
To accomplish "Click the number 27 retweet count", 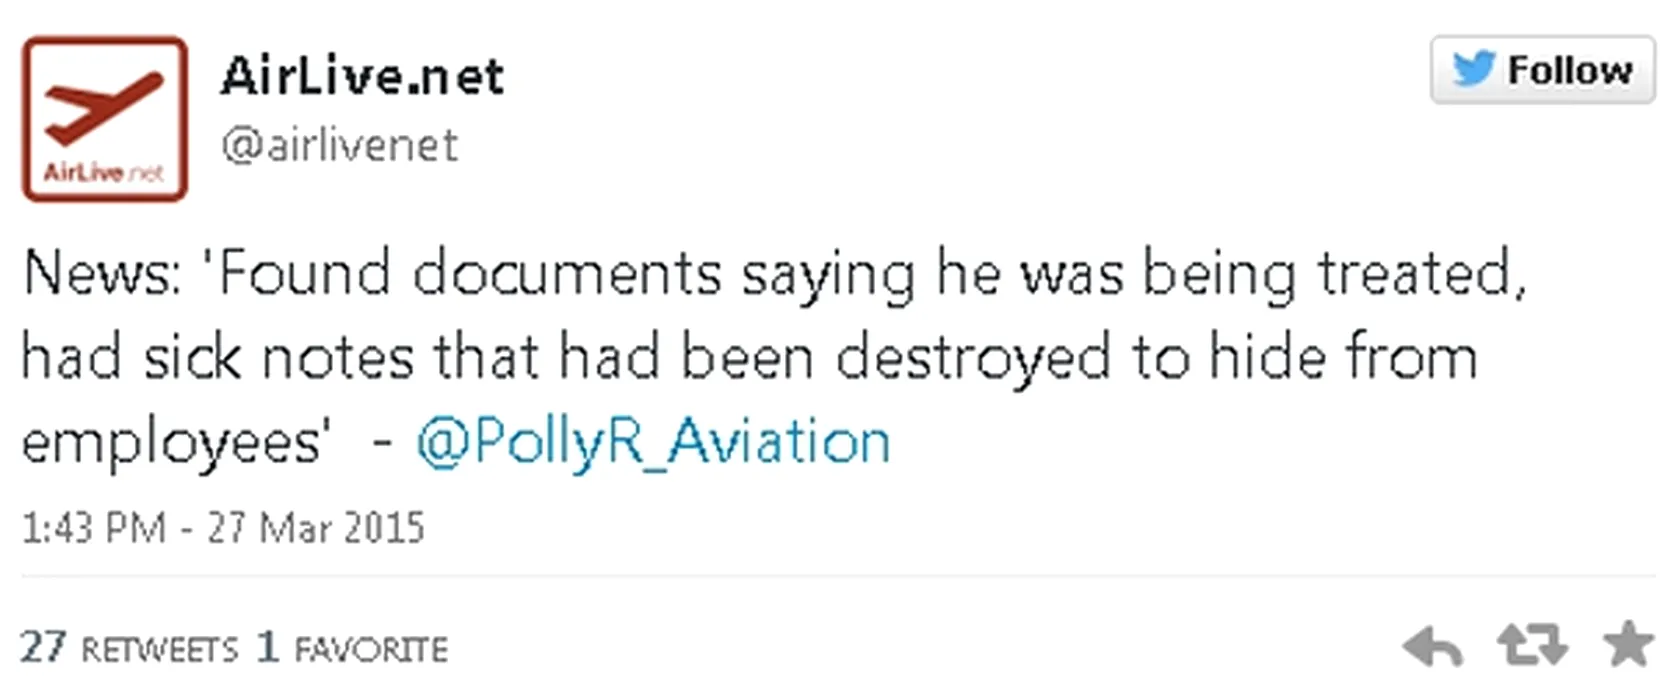I will pyautogui.click(x=43, y=647).
